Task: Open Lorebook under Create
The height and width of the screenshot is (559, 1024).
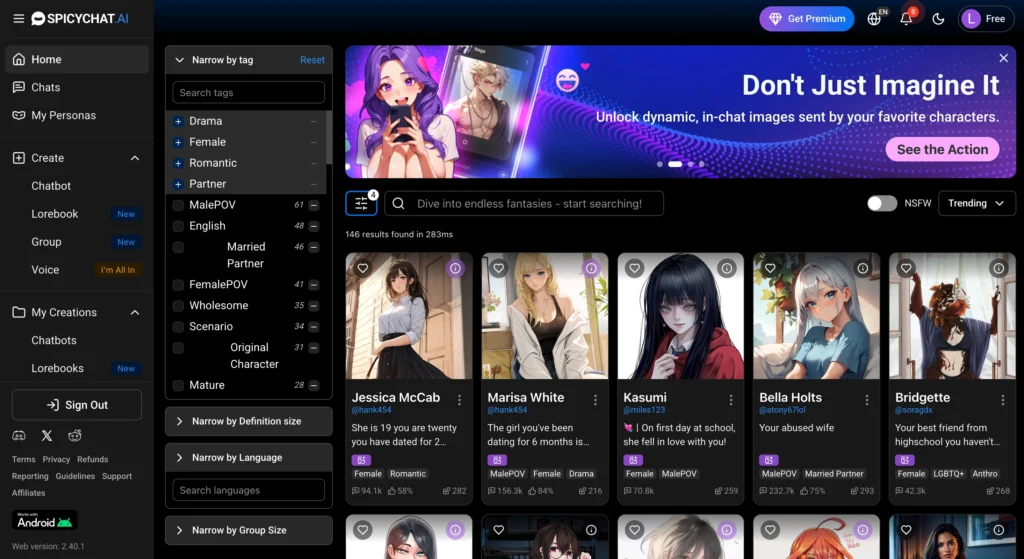Action: coord(55,214)
